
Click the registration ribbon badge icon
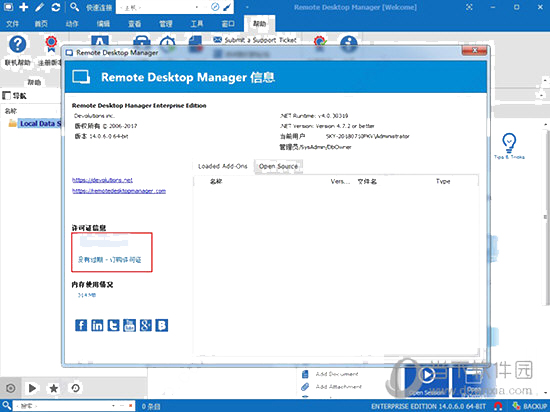(51, 44)
